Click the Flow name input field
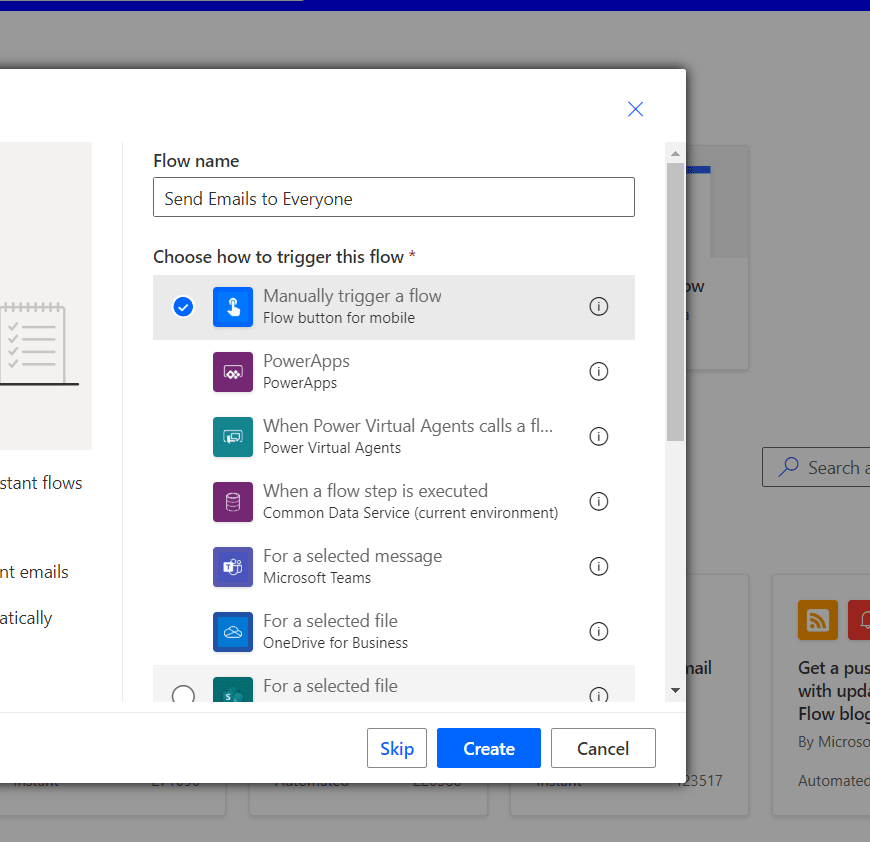This screenshot has height=842, width=870. coord(394,197)
